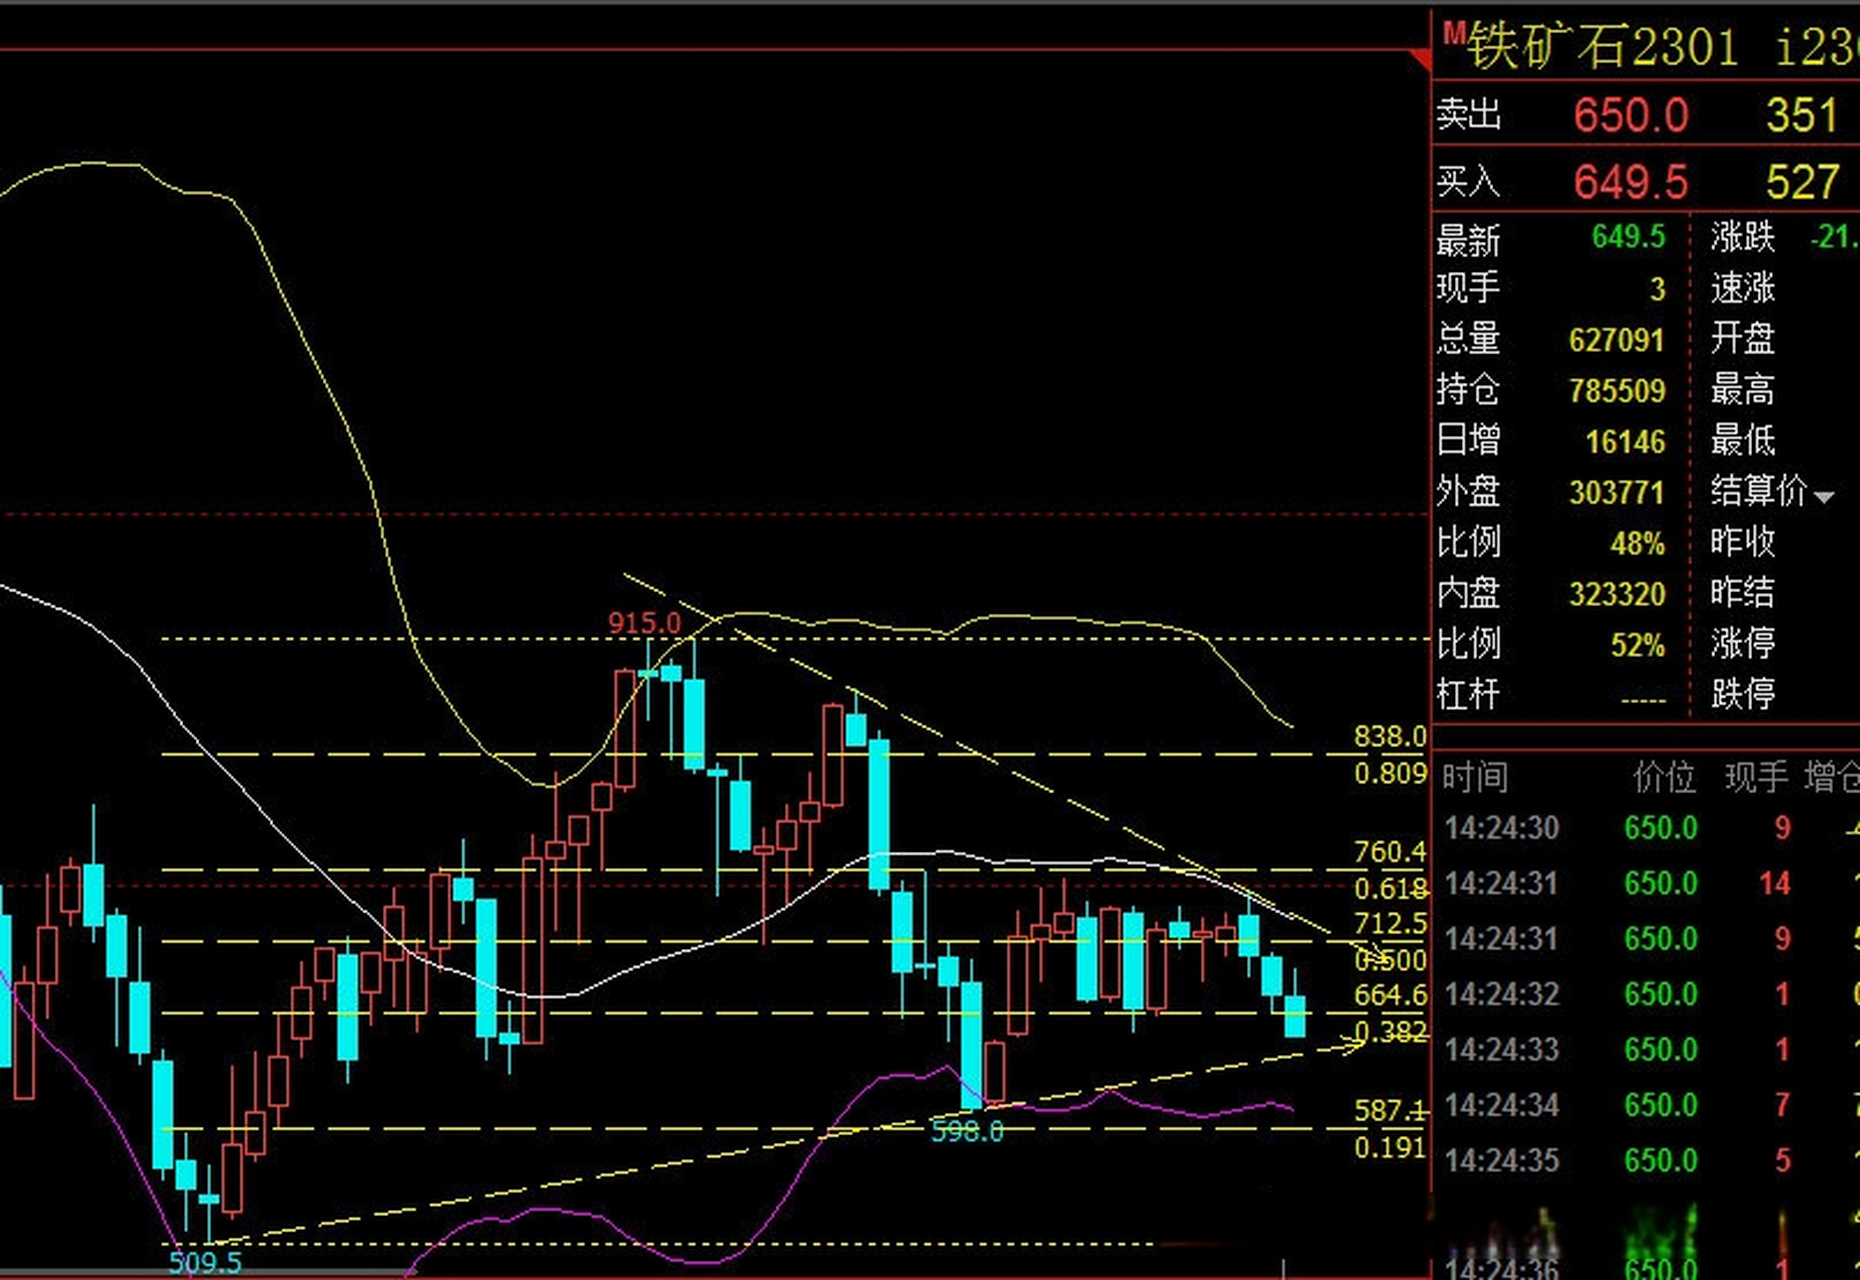Click the 52% ratio value
This screenshot has height=1280, width=1860.
tap(1638, 645)
